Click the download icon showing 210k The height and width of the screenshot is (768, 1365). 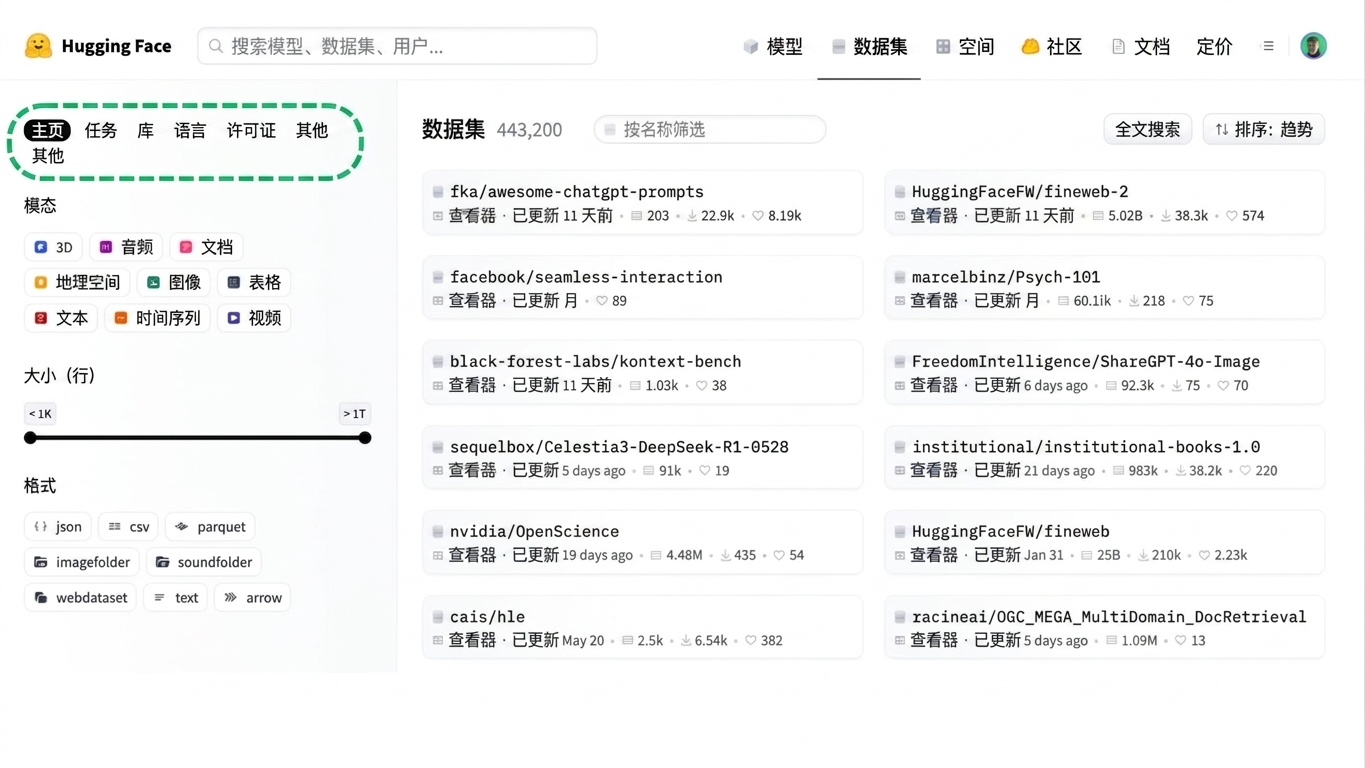pos(1142,555)
